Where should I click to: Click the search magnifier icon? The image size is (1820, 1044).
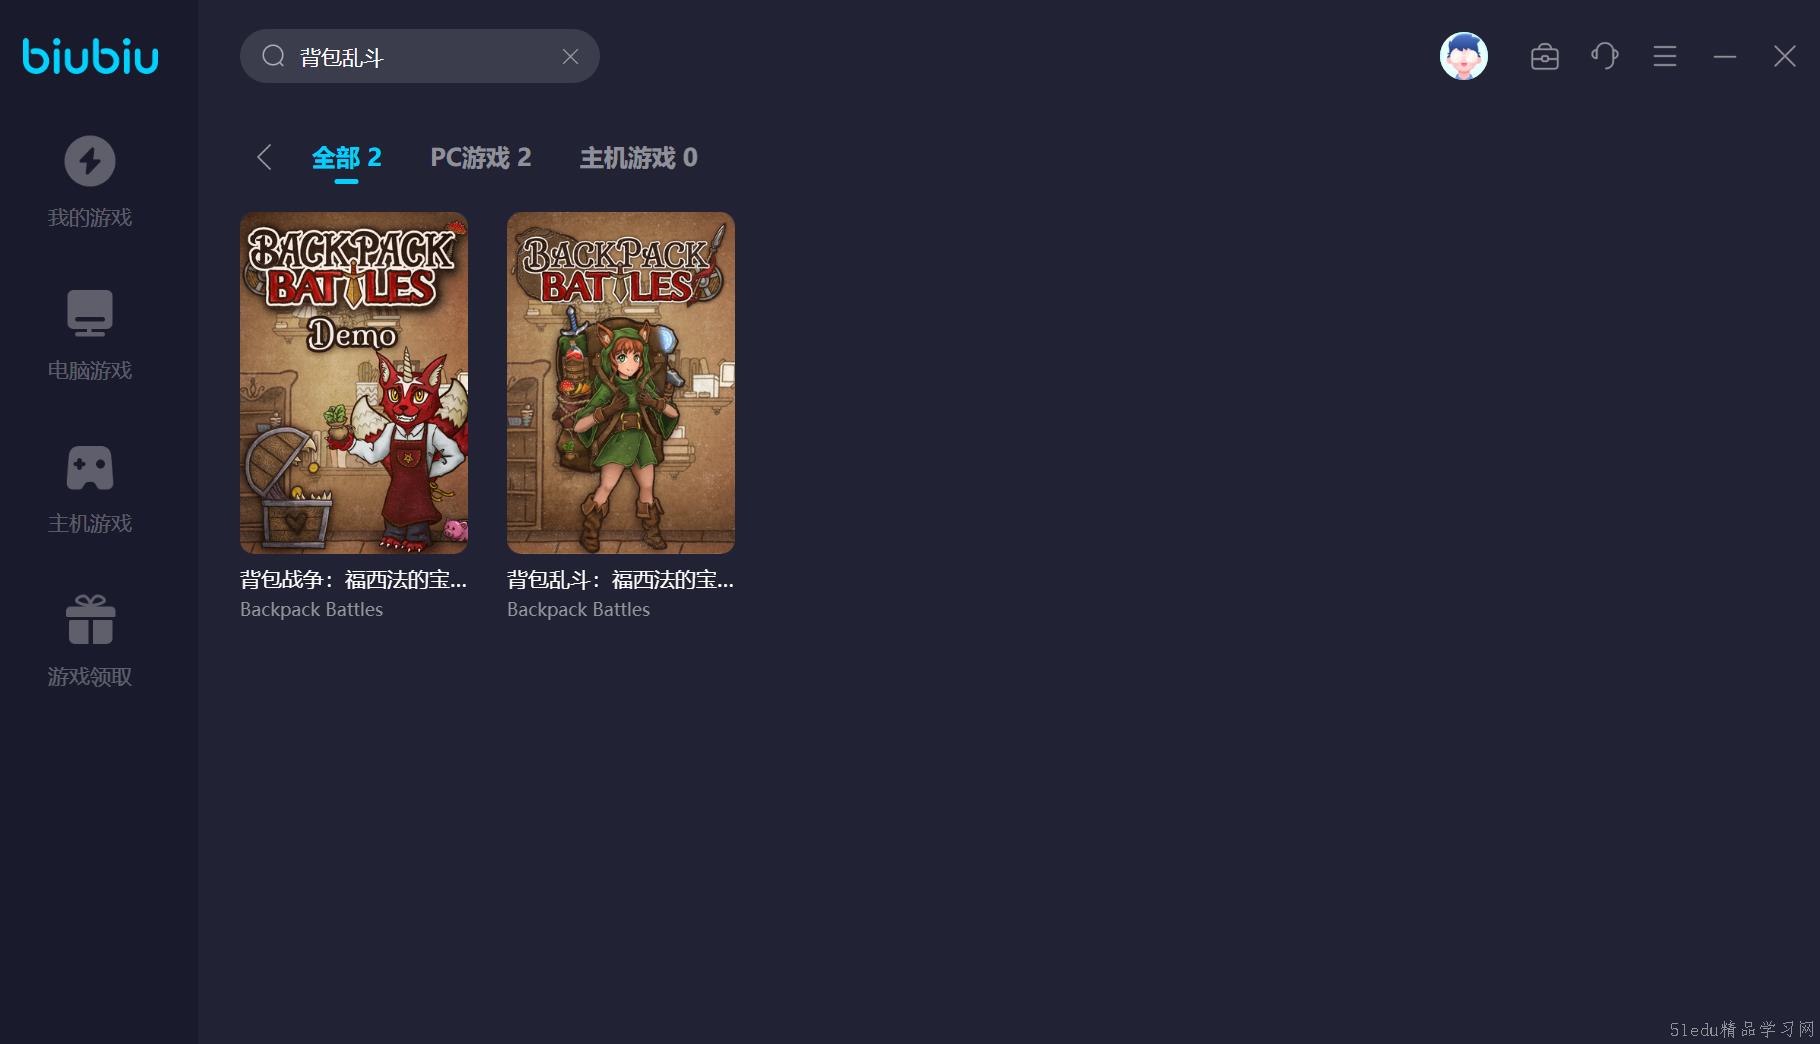(273, 56)
